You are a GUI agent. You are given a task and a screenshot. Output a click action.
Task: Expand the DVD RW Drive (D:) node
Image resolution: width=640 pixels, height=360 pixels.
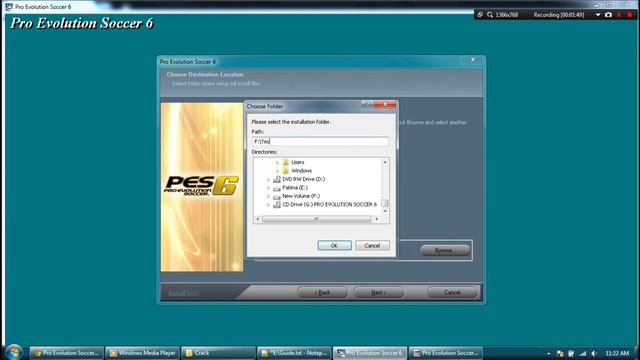[269, 179]
